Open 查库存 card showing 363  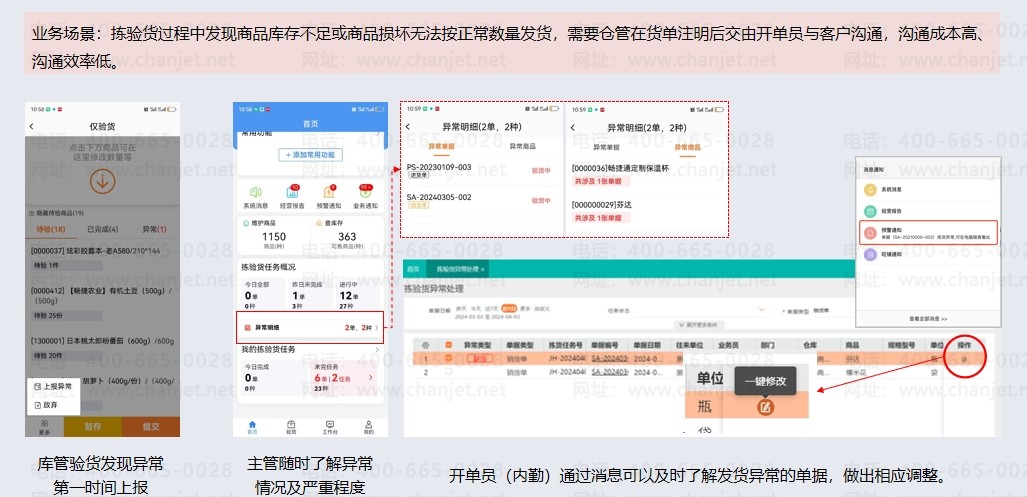point(347,234)
